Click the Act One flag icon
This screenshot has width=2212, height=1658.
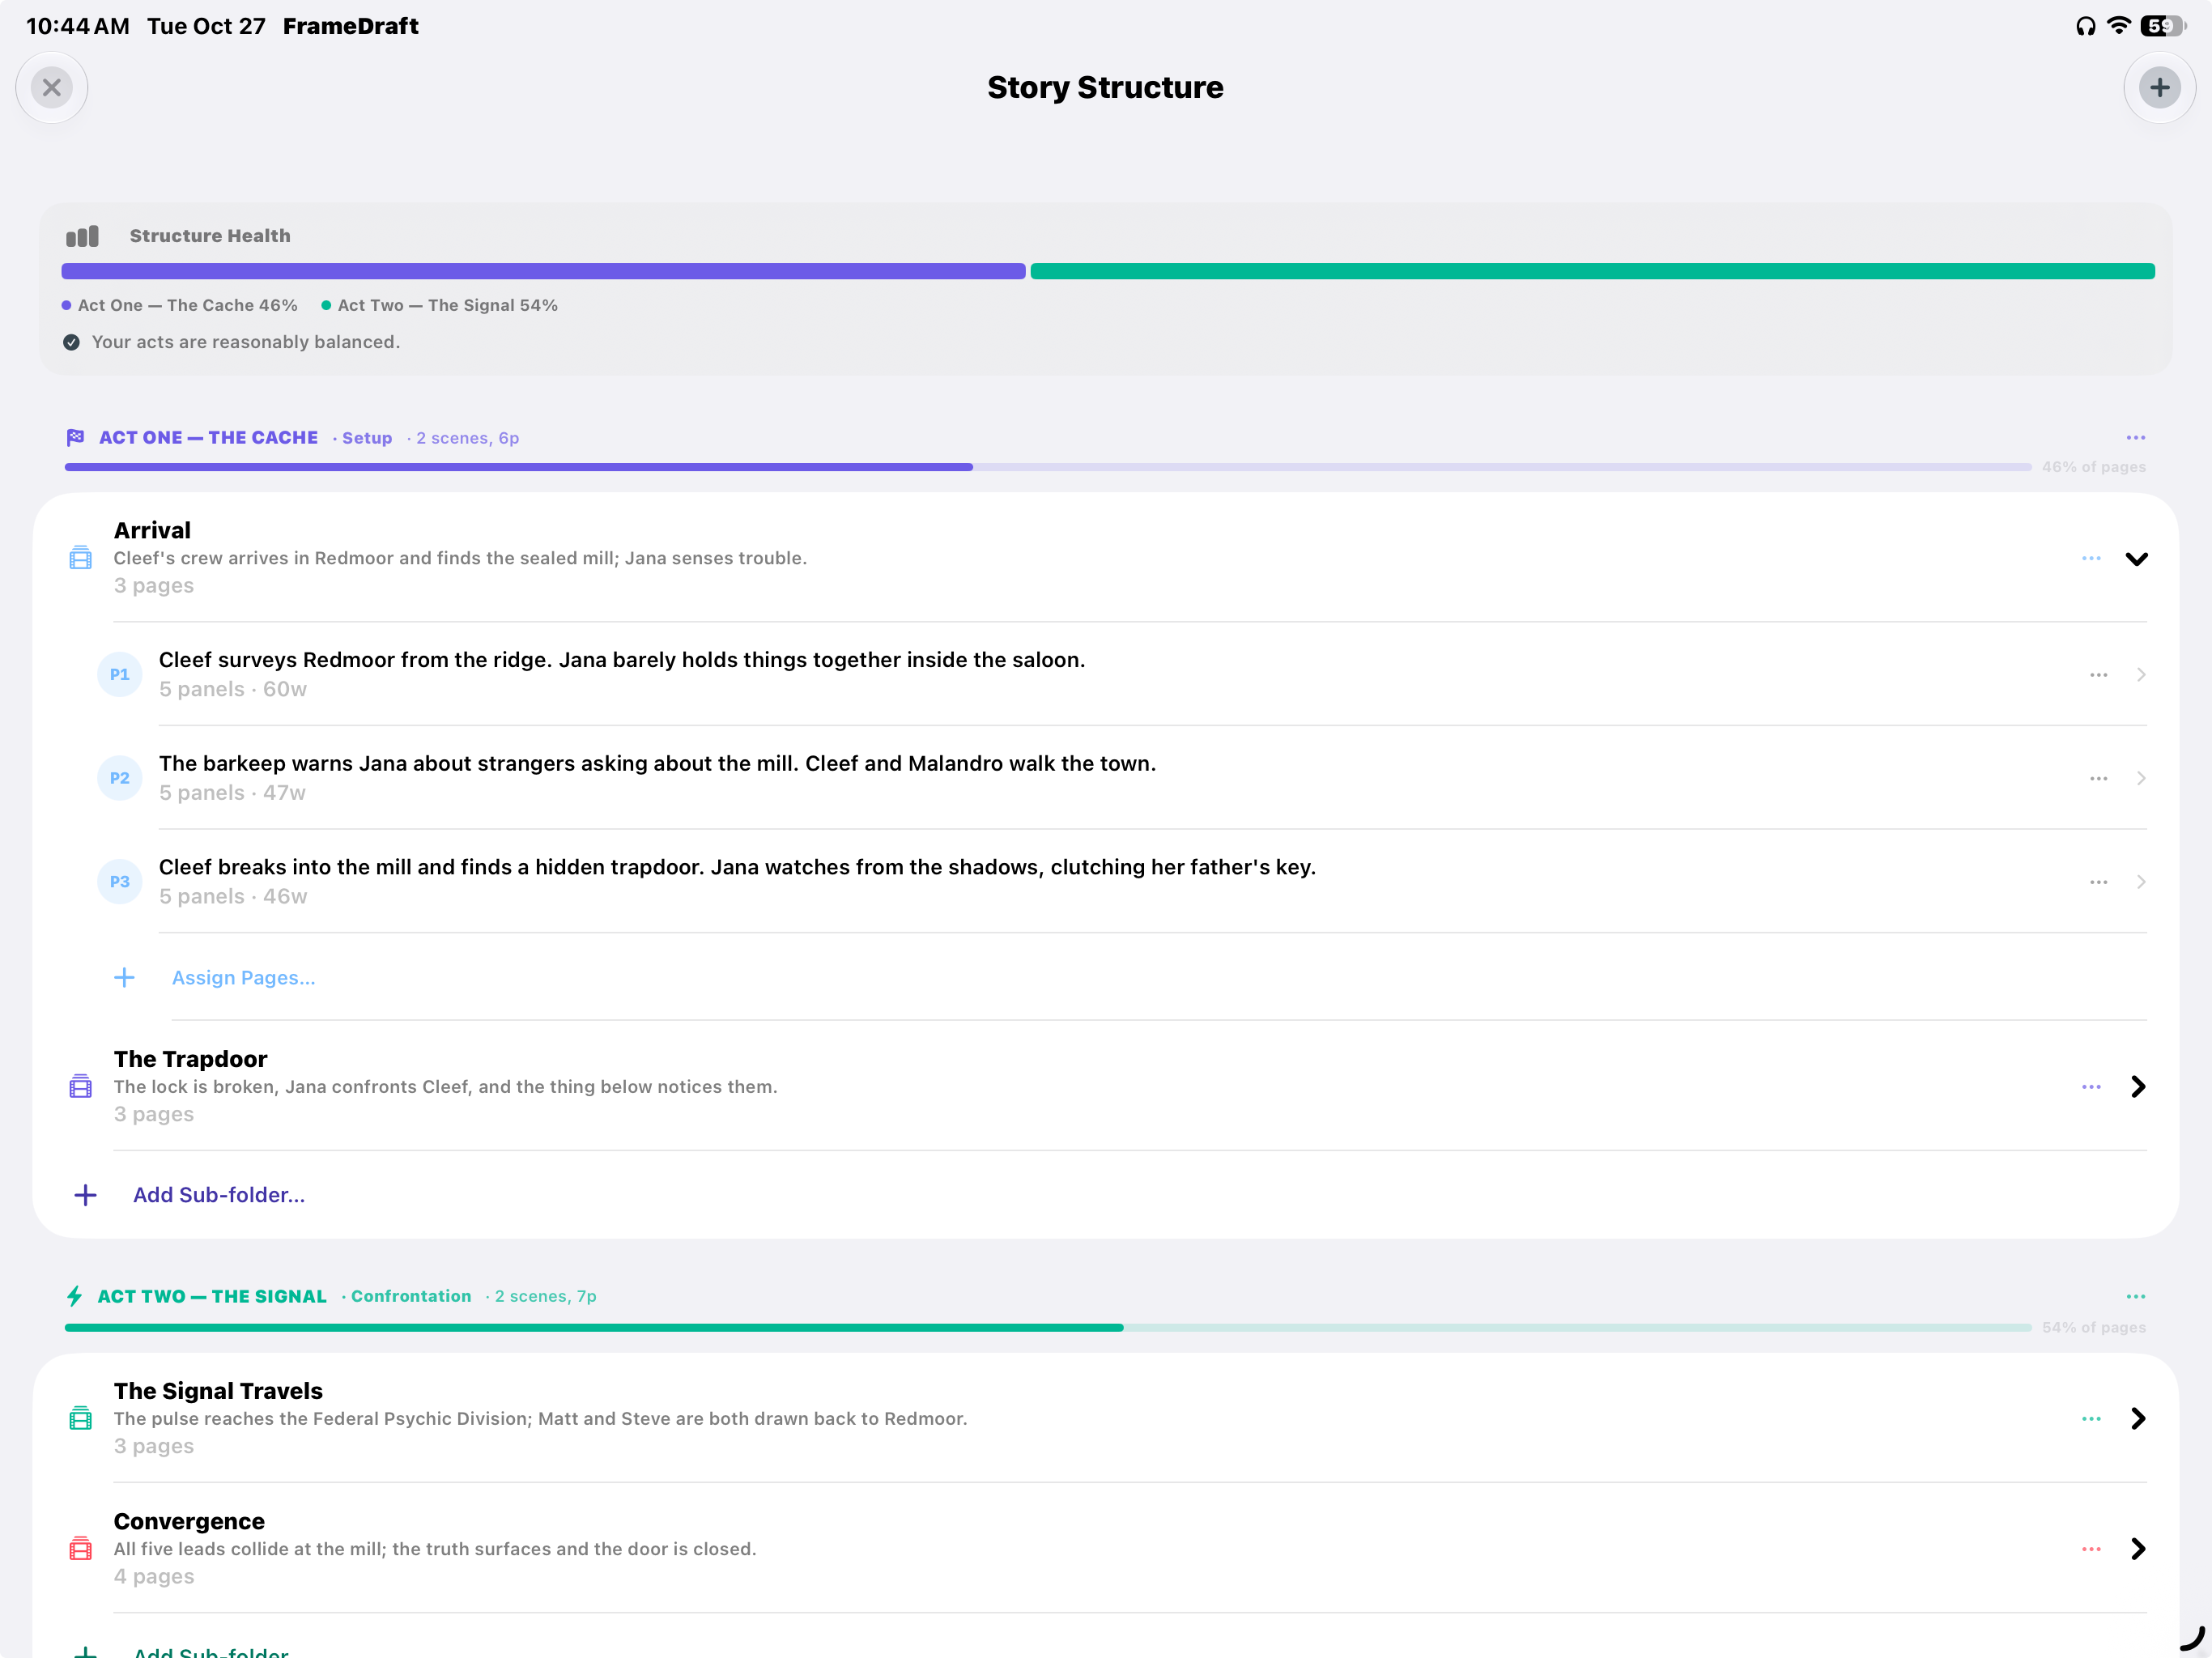click(75, 437)
